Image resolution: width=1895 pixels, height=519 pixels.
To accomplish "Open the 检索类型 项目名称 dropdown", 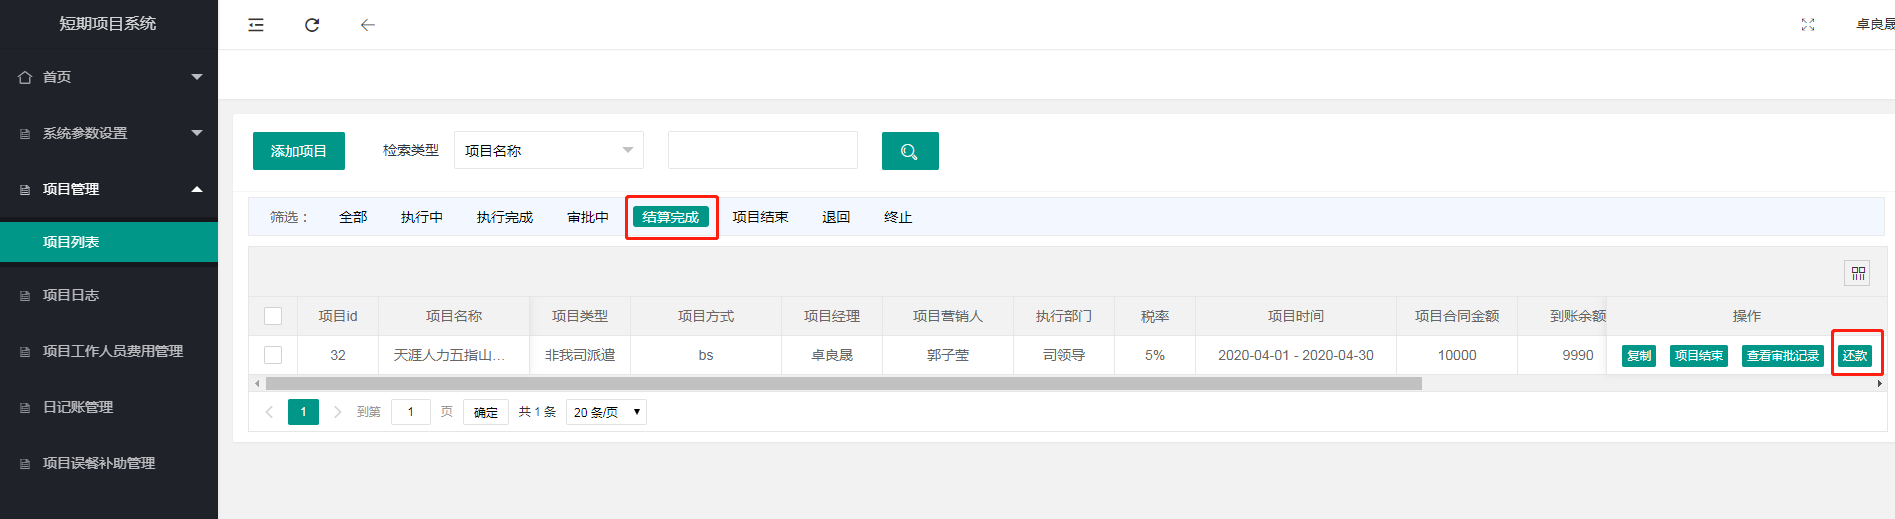I will (x=549, y=150).
